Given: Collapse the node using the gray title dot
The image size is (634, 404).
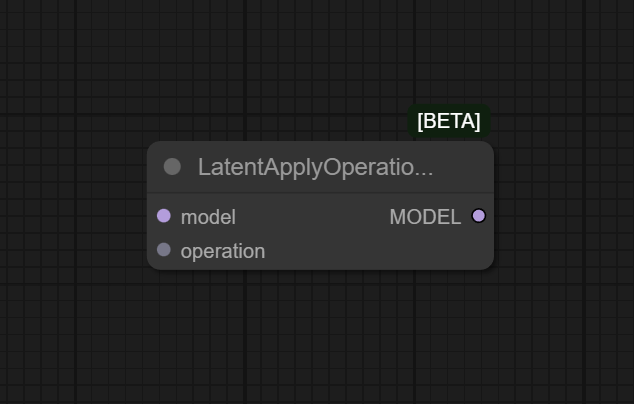Looking at the screenshot, I should (172, 167).
